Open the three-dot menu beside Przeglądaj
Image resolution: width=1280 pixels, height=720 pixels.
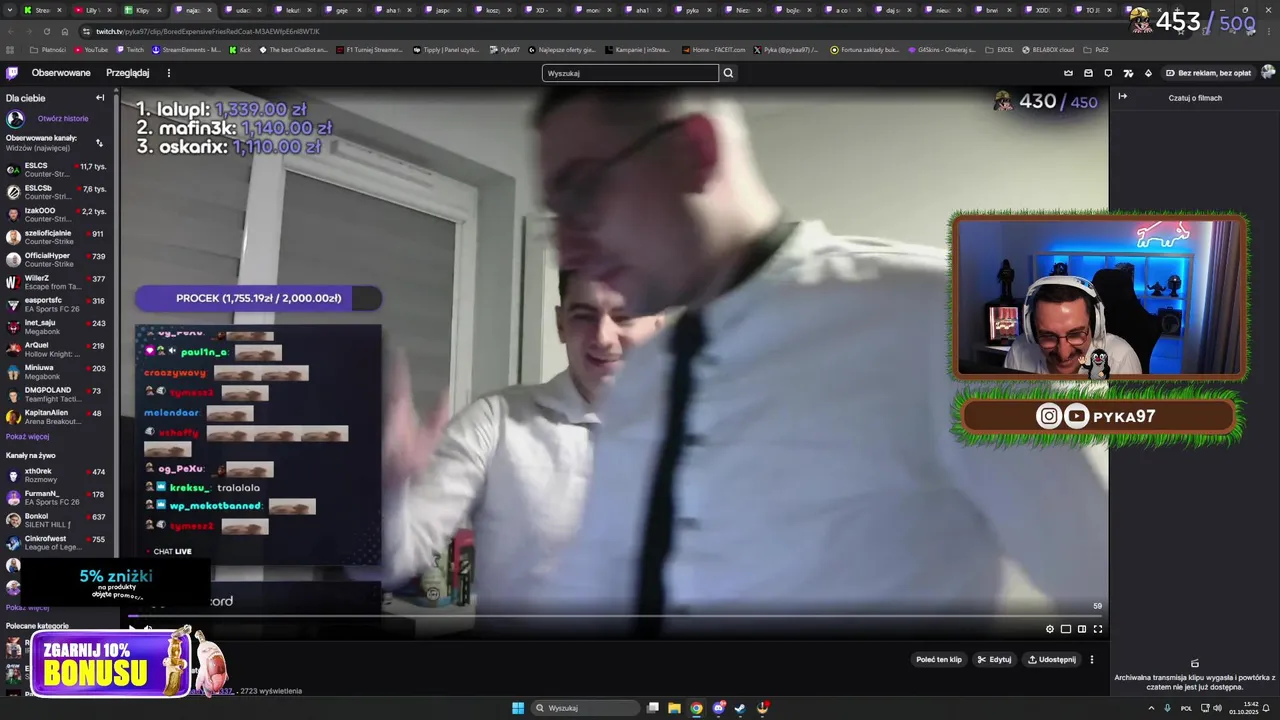[x=168, y=73]
